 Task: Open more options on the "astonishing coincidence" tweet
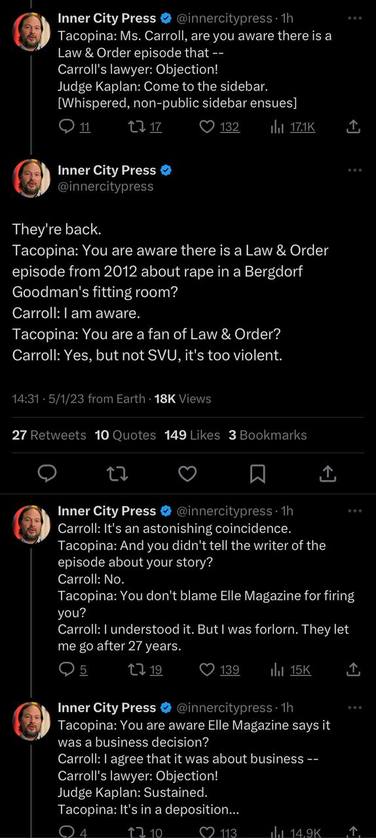(355, 510)
